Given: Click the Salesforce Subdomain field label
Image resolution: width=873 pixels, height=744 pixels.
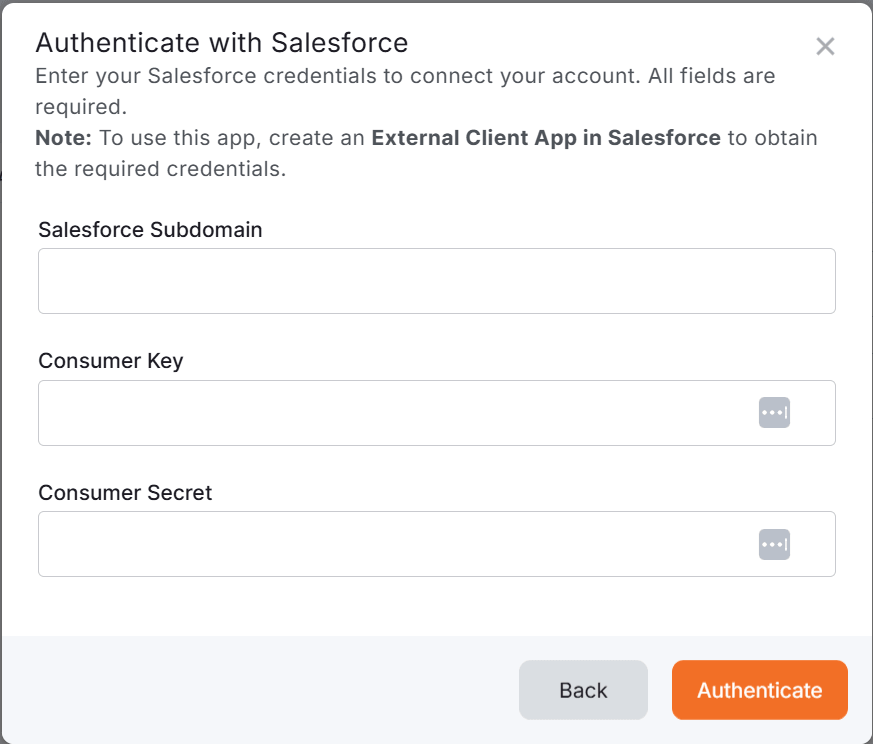Looking at the screenshot, I should (150, 229).
